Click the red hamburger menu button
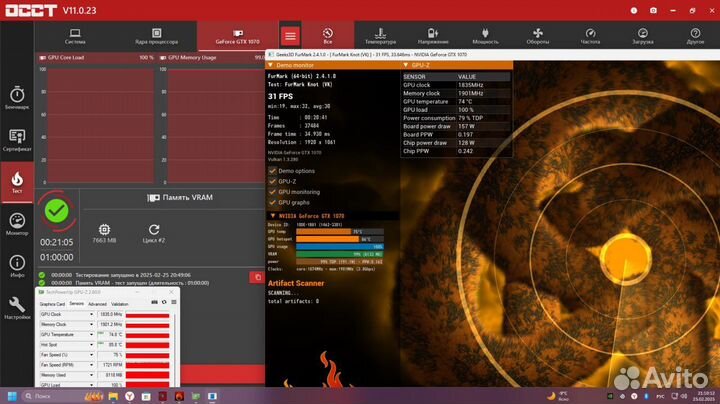 point(290,36)
